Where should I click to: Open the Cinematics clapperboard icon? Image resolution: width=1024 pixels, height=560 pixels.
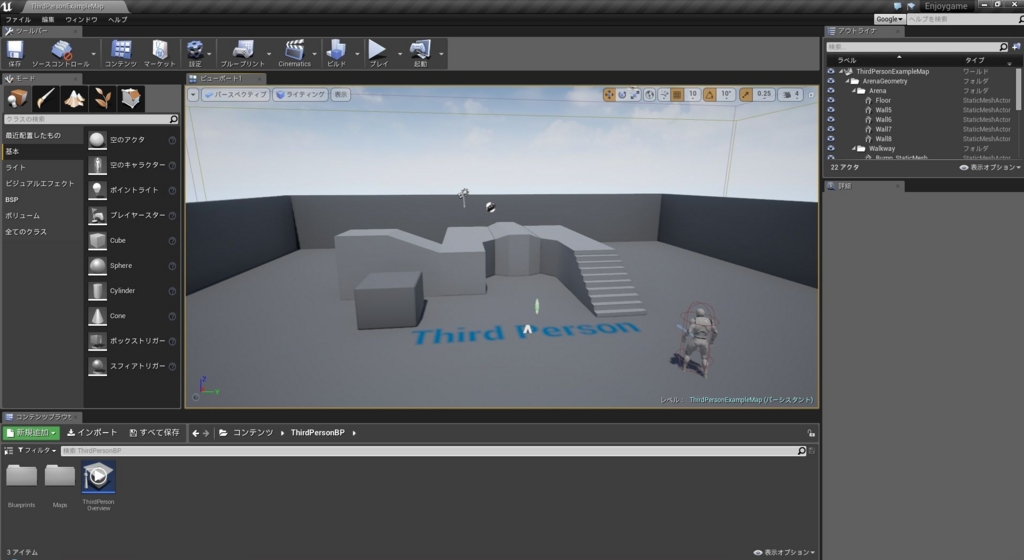pyautogui.click(x=295, y=52)
